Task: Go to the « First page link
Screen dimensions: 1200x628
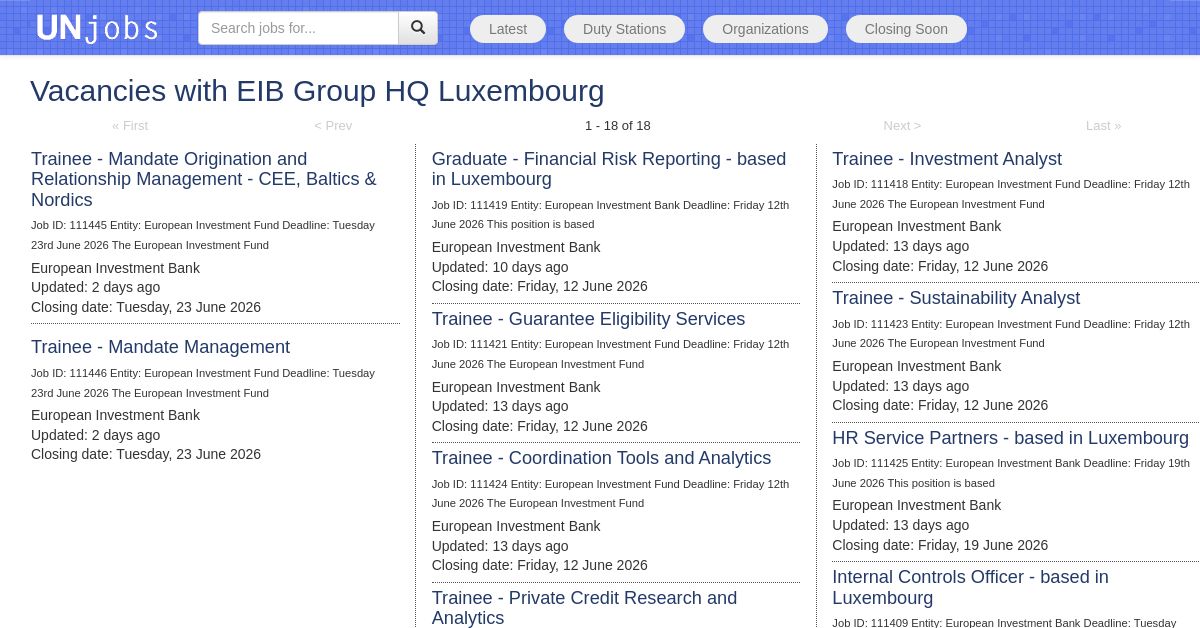Action: (x=130, y=125)
